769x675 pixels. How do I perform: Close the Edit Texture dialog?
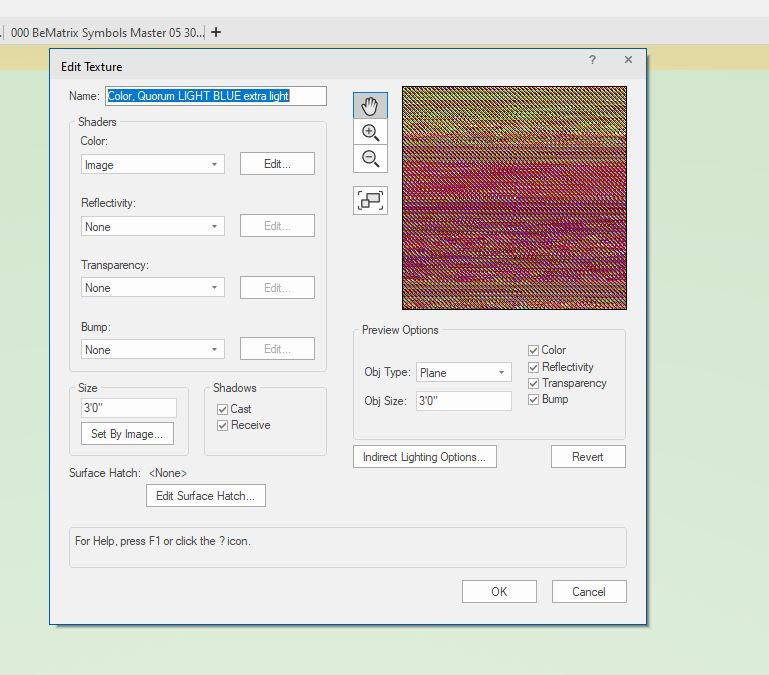(x=628, y=60)
